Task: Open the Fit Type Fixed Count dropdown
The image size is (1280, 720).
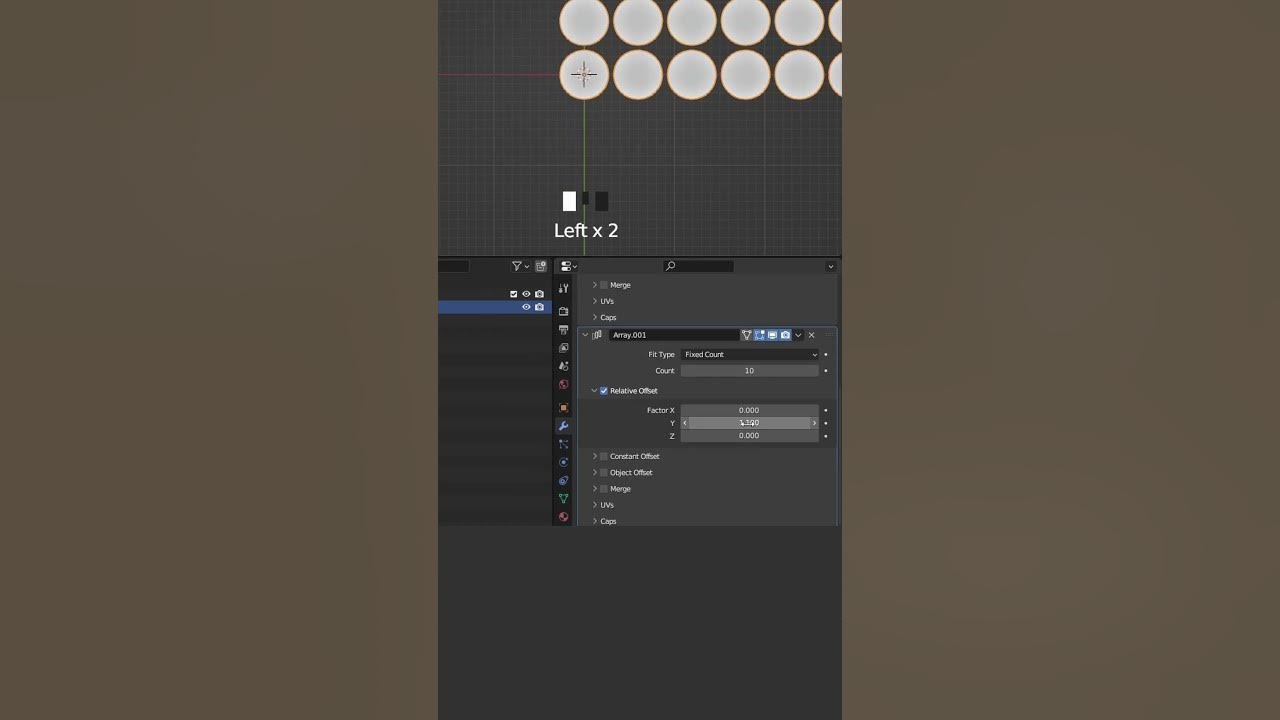Action: [750, 354]
